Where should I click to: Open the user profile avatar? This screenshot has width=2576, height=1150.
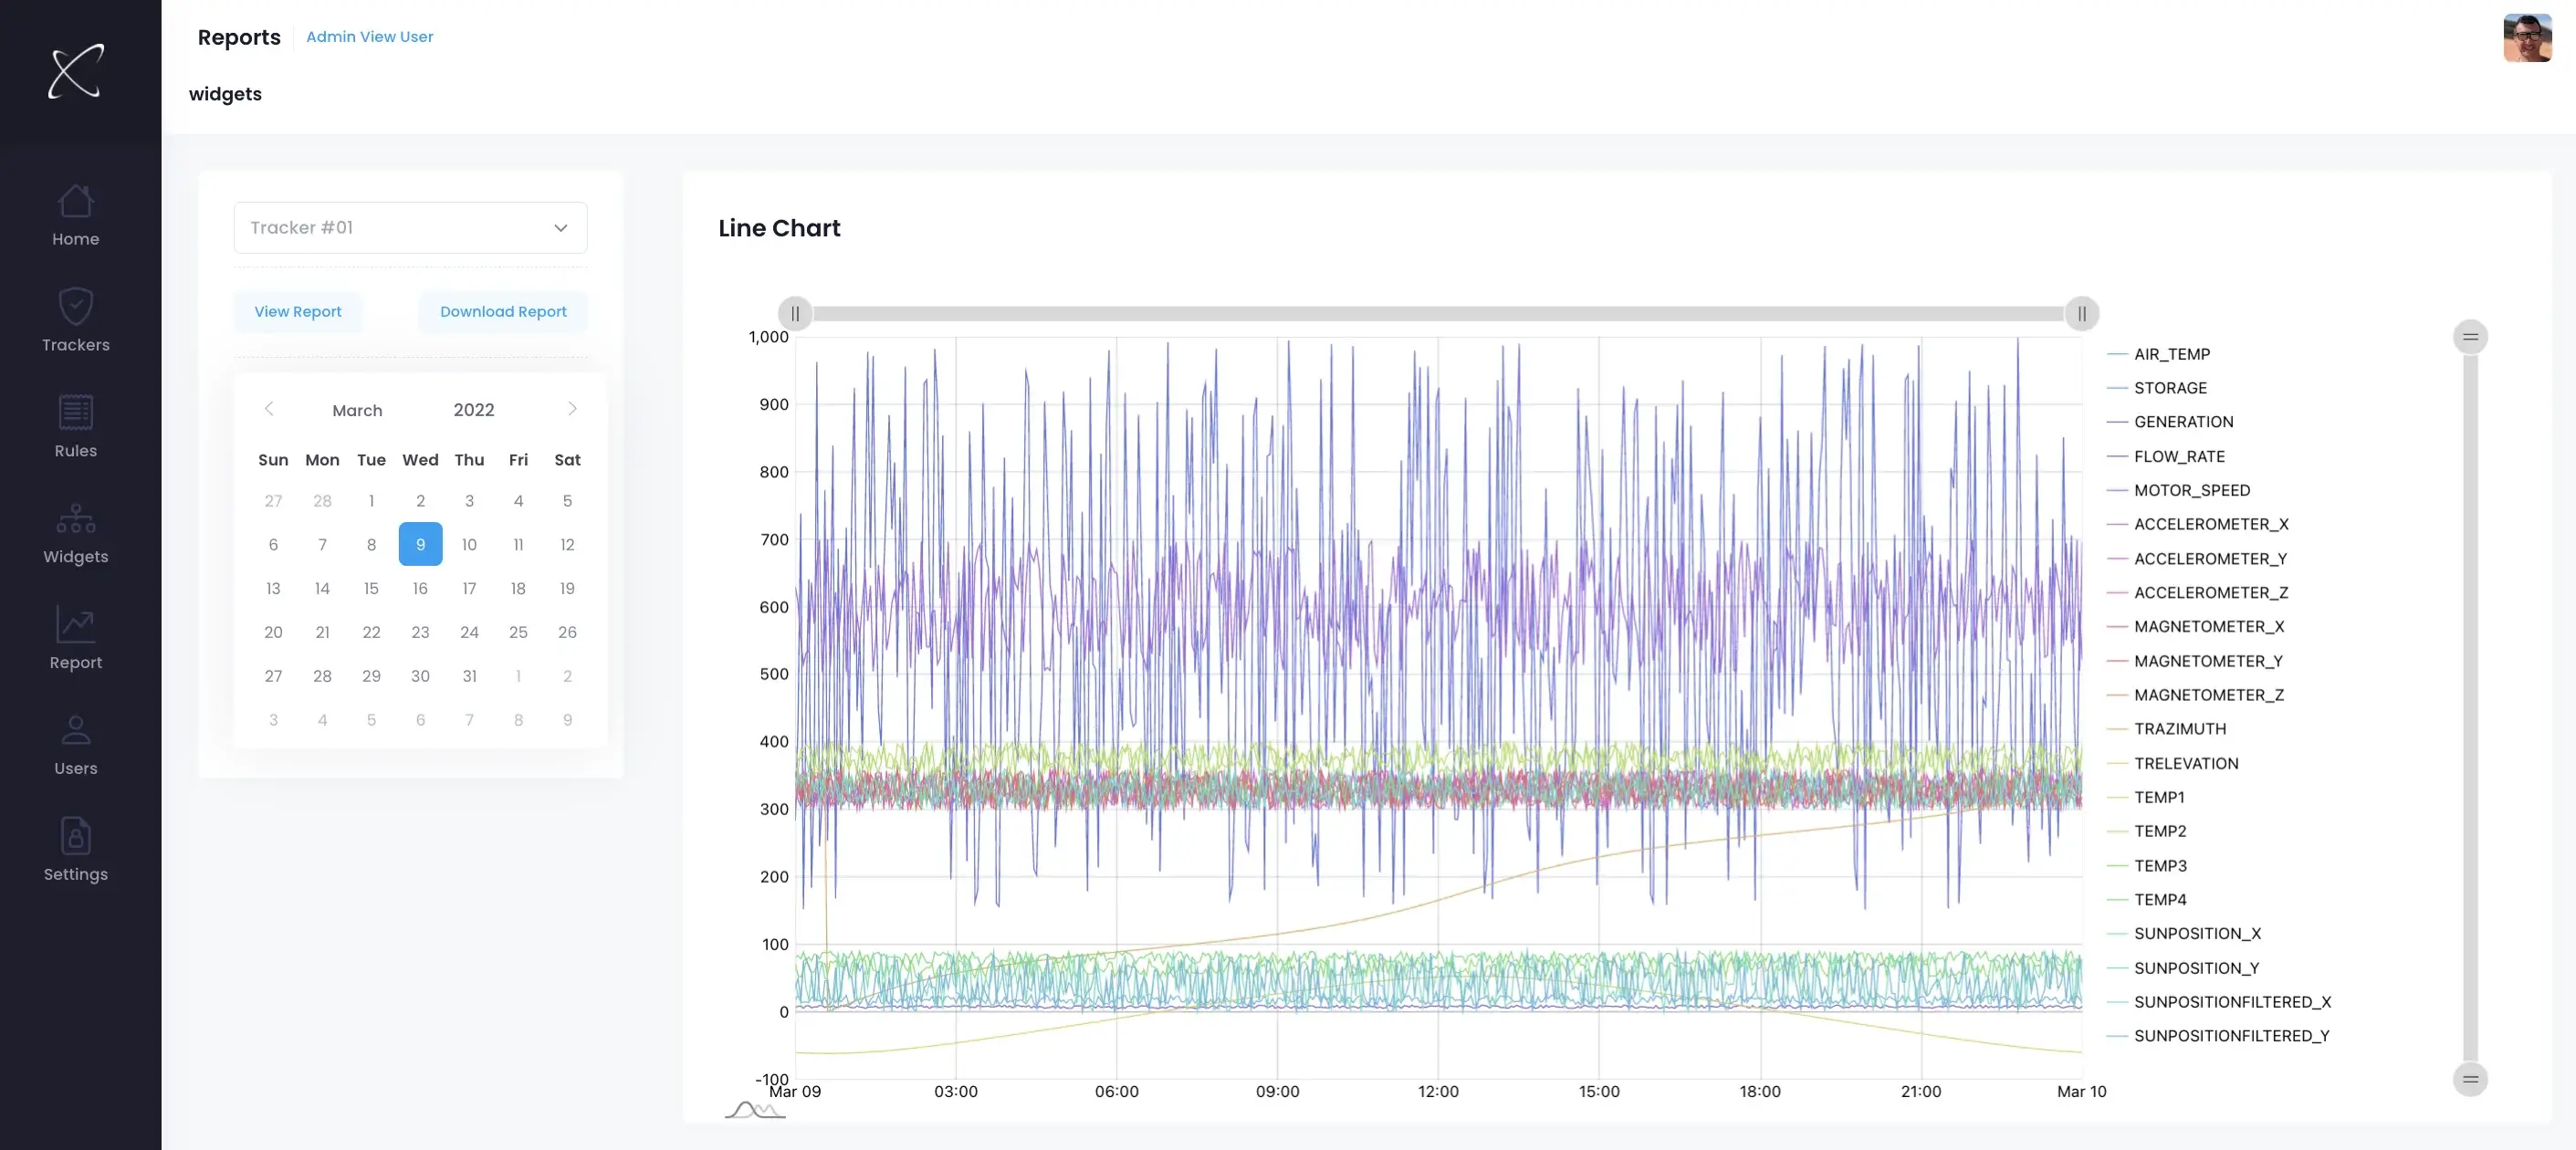click(x=2527, y=38)
